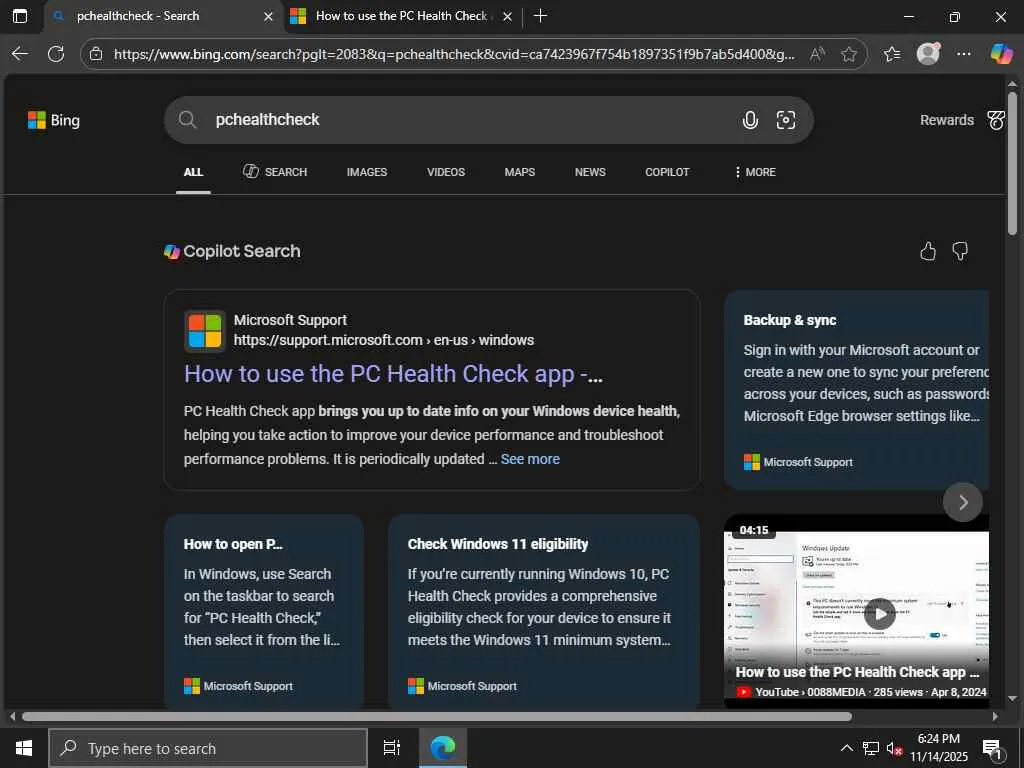Open the tab actions menu icon
This screenshot has width=1024, height=768.
coord(20,16)
